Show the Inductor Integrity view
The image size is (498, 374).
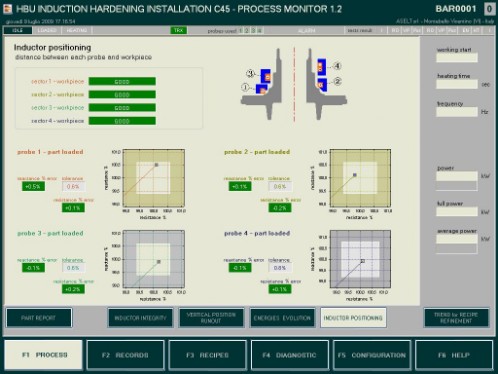tap(140, 318)
